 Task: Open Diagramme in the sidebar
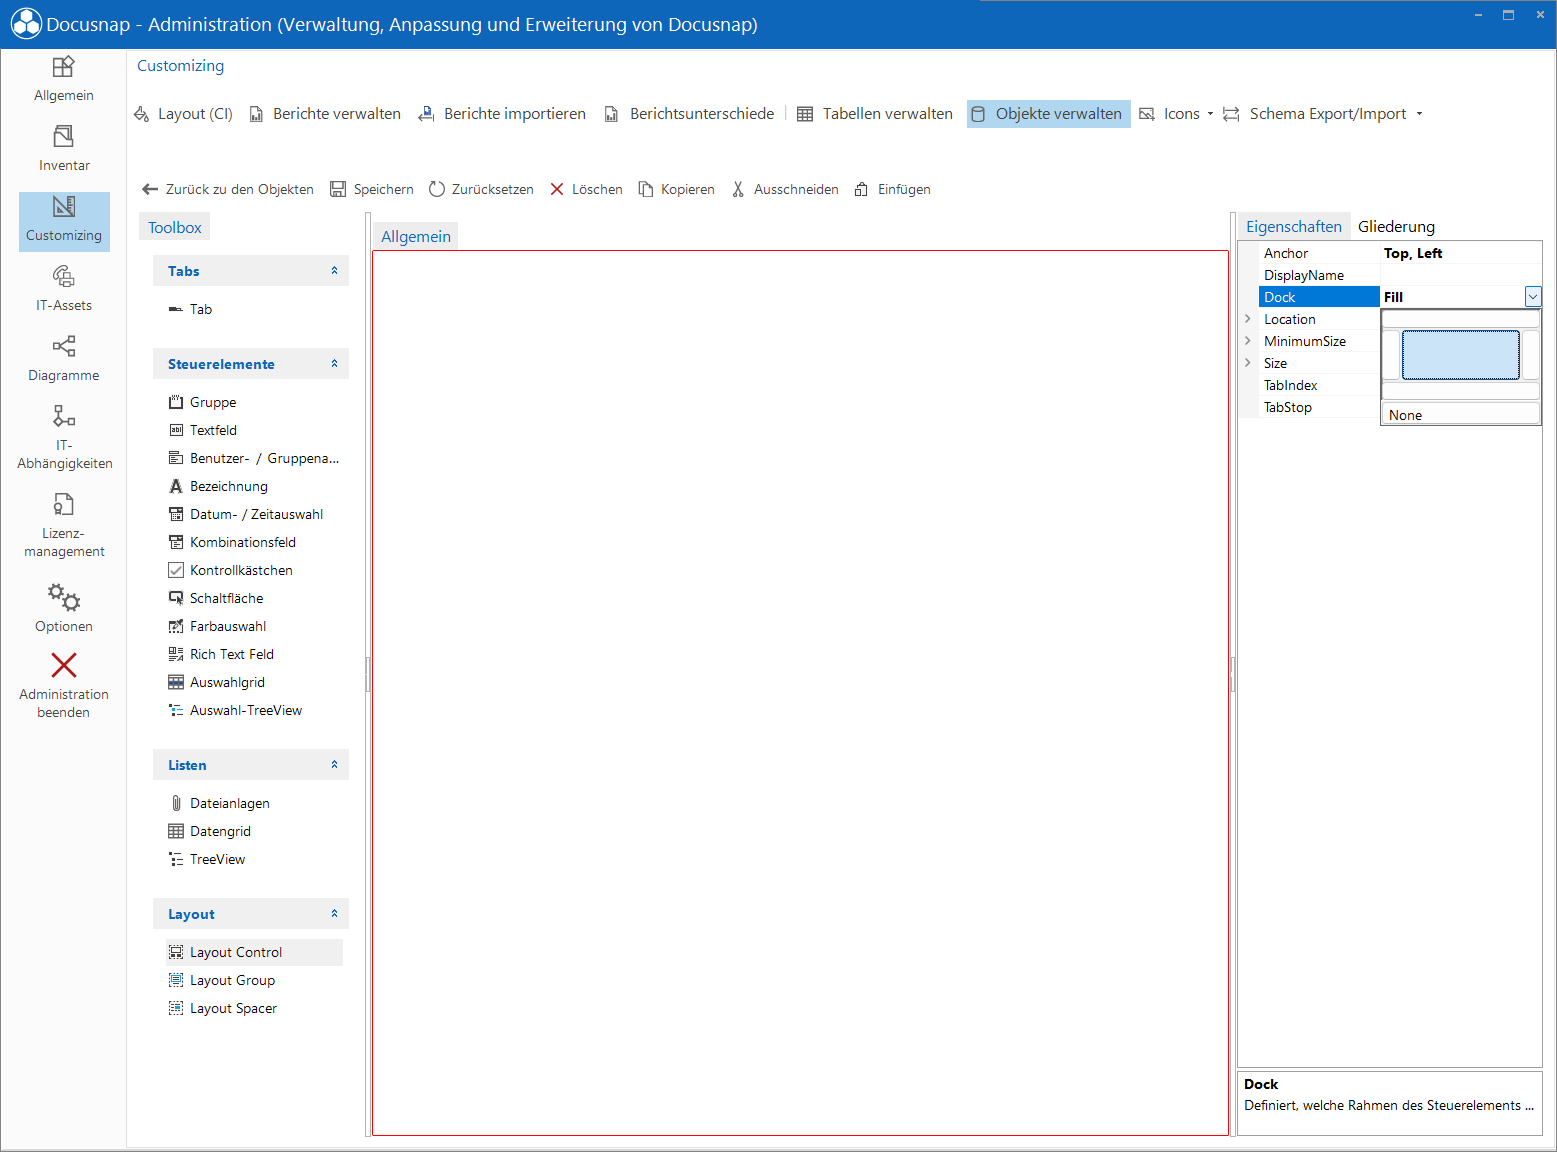pos(63,359)
